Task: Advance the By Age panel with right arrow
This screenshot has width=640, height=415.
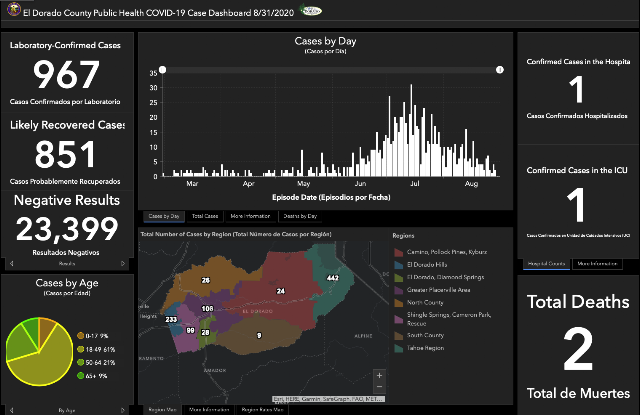Action: [x=123, y=410]
